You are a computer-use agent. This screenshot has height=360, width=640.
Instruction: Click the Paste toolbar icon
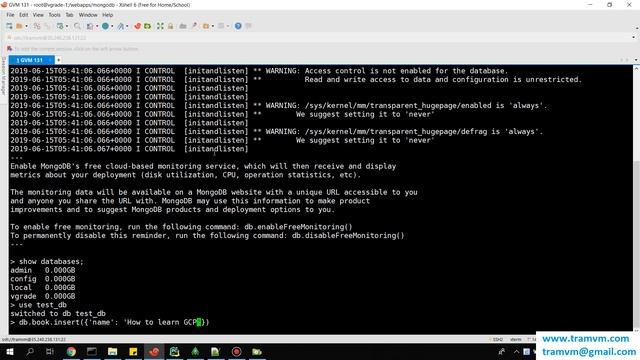point(47,26)
